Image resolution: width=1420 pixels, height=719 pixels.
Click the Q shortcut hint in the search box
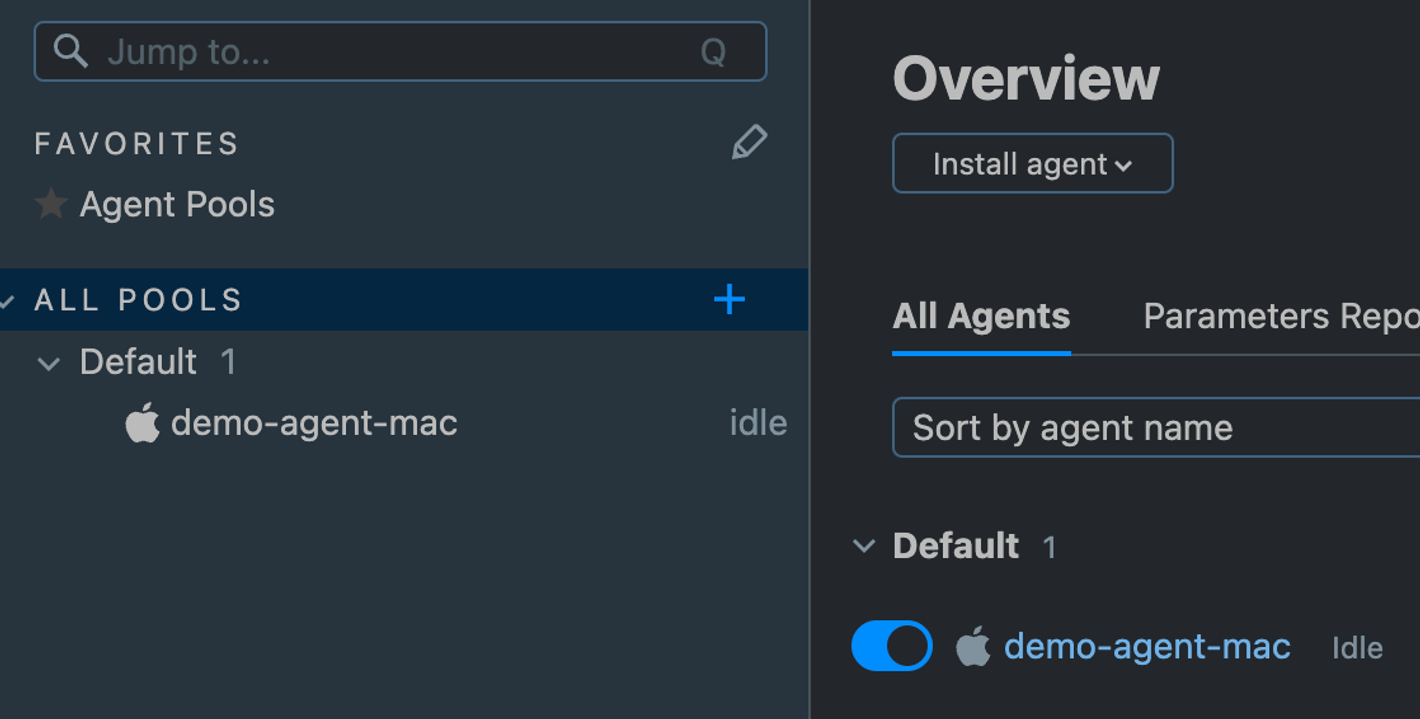(x=713, y=52)
